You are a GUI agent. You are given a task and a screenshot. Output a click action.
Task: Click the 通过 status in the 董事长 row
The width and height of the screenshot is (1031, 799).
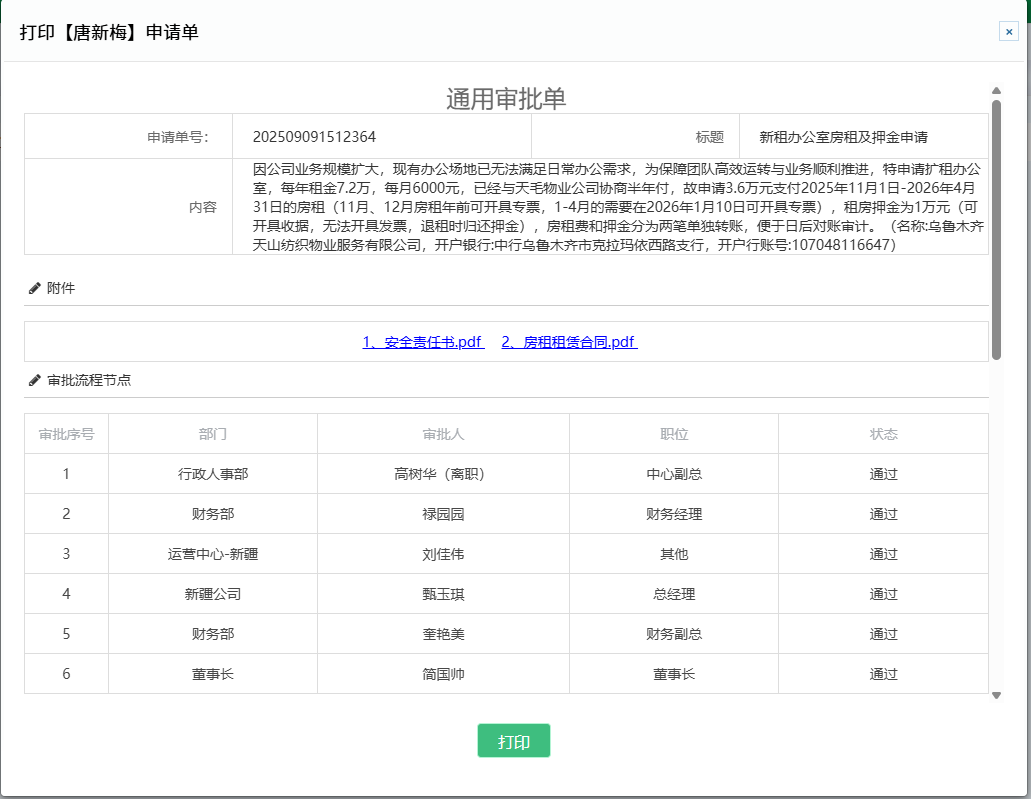tap(883, 674)
